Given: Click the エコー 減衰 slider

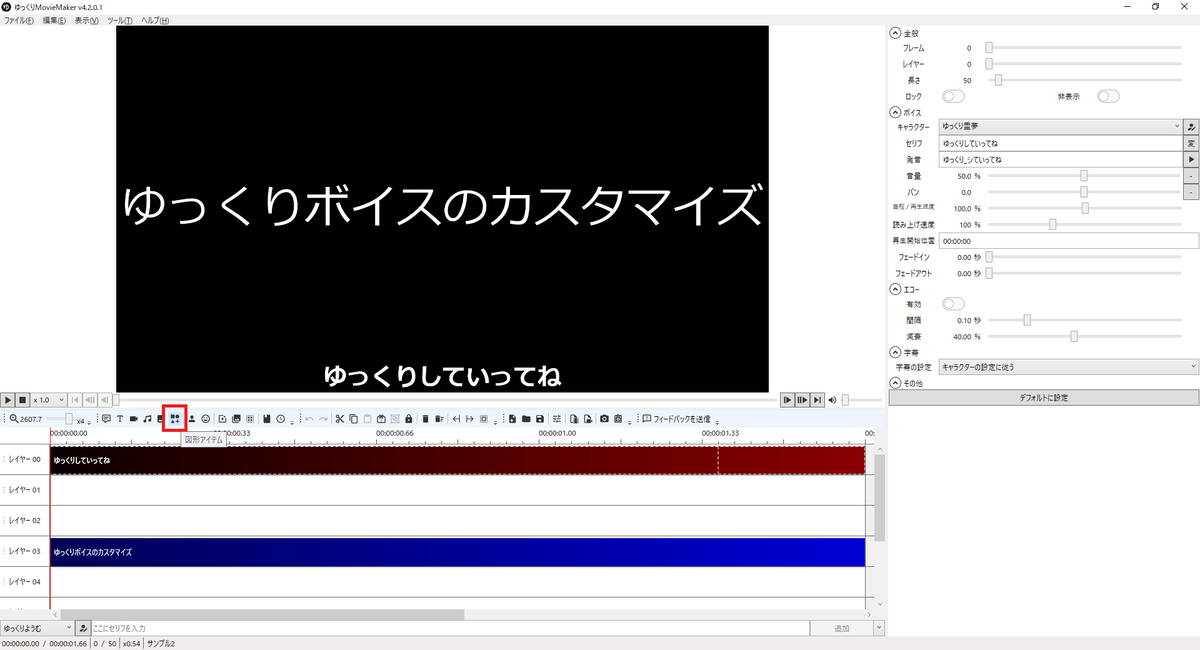Looking at the screenshot, I should (1084, 336).
